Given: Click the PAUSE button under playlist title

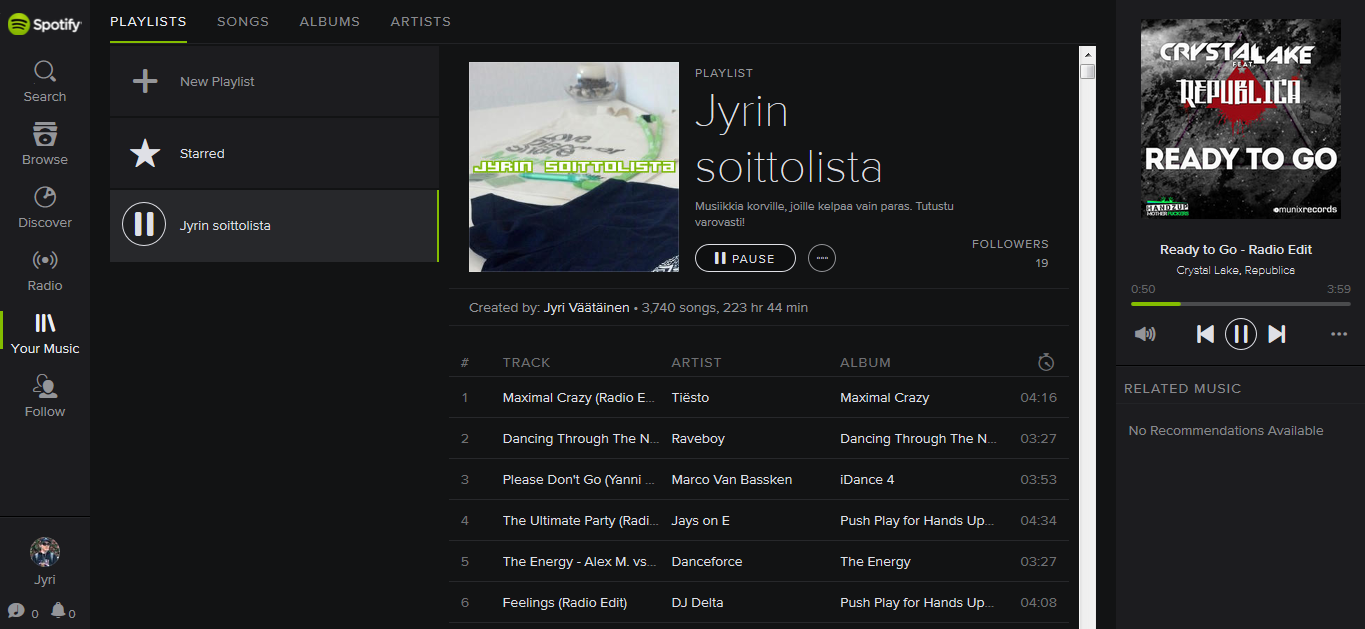Looking at the screenshot, I should [745, 258].
